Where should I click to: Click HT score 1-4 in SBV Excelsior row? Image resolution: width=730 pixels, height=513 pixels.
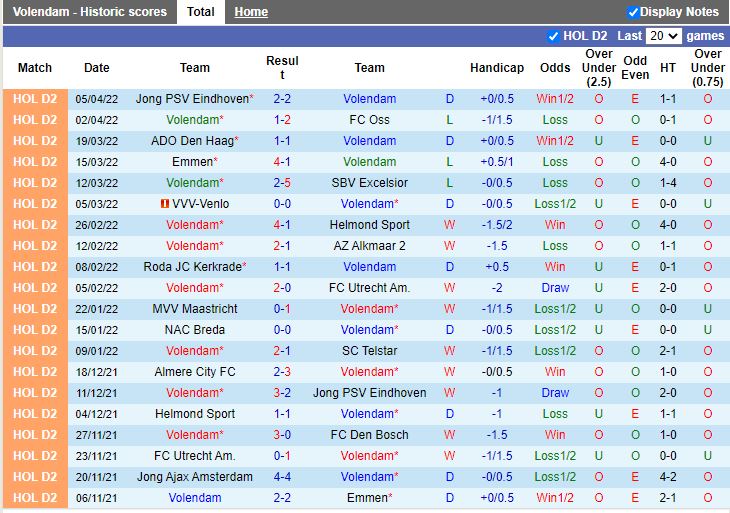668,182
